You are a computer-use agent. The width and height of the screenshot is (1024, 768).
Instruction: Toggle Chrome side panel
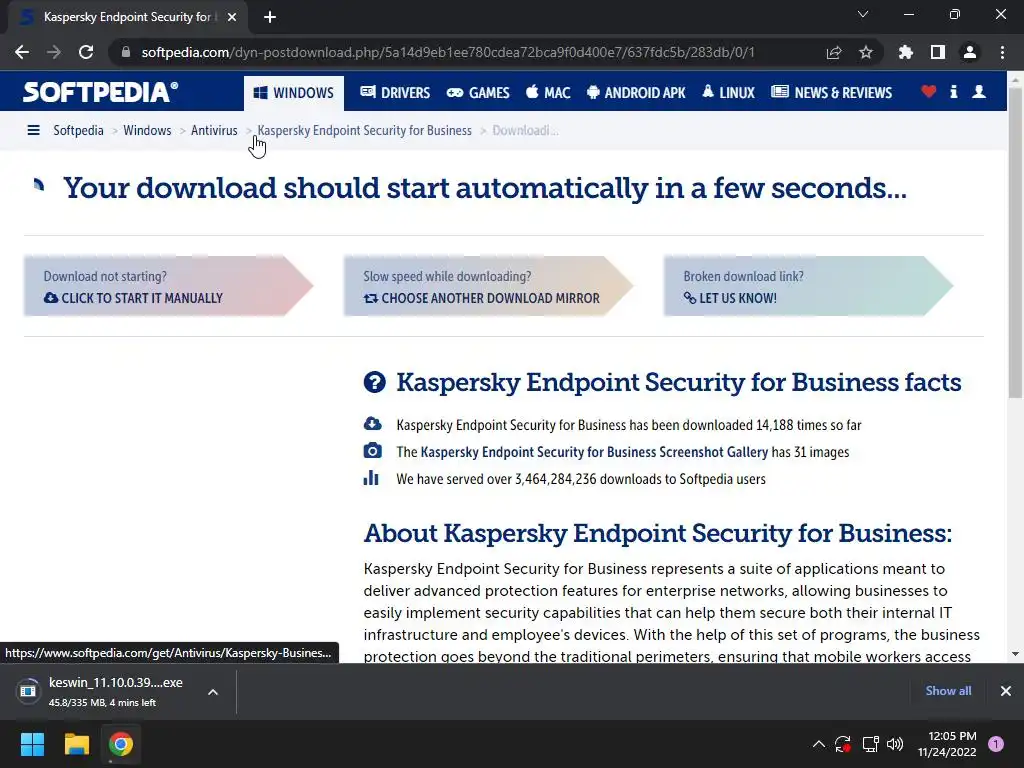(x=938, y=52)
